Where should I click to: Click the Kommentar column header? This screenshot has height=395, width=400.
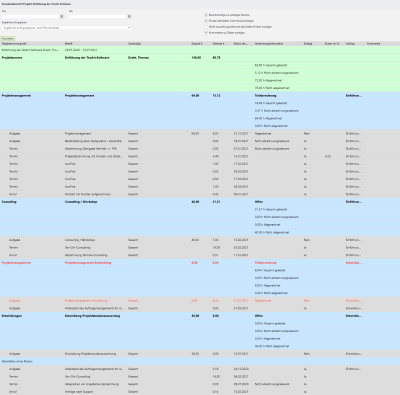coord(373,44)
